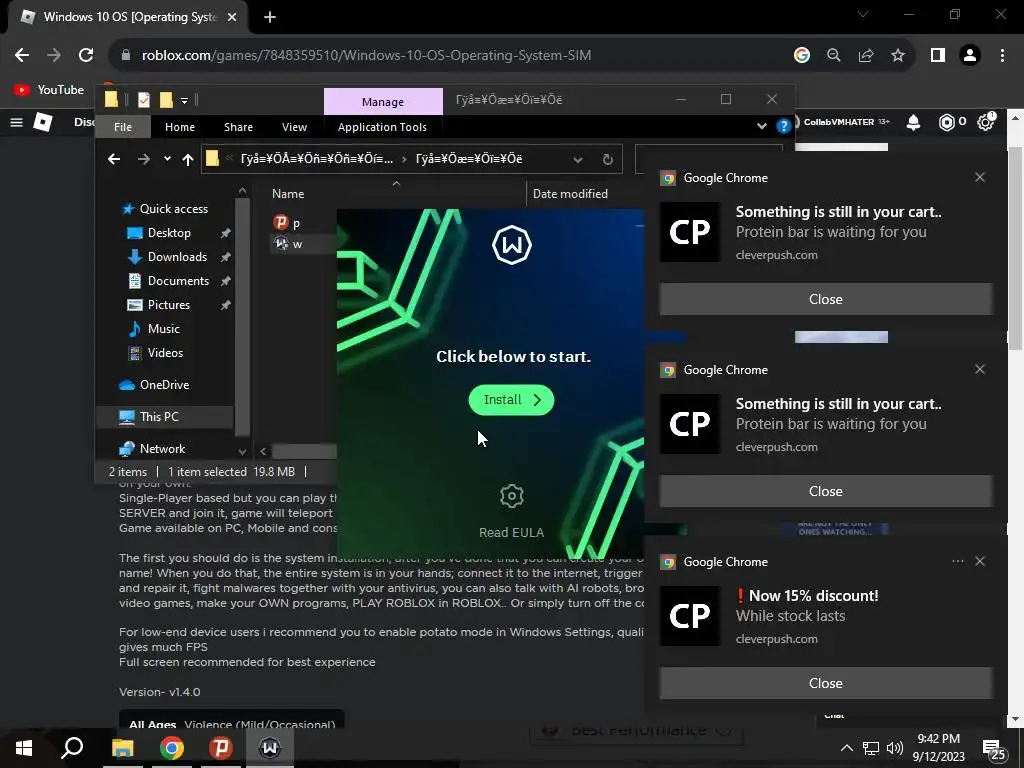Select the Manage contextual tab

click(383, 102)
